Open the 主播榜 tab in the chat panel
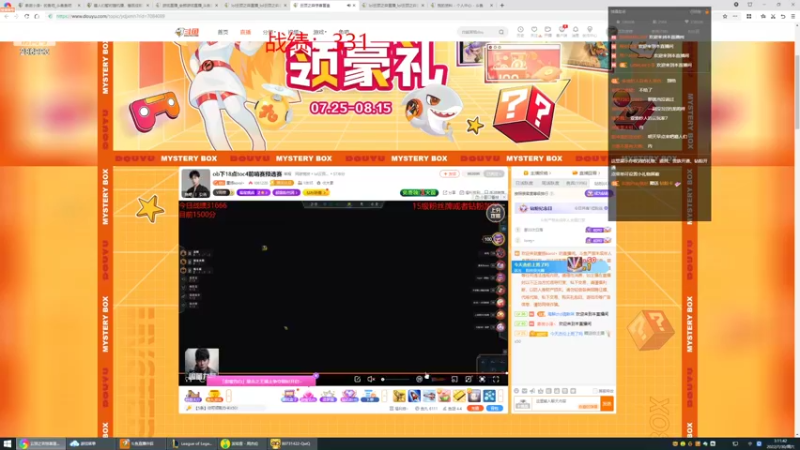This screenshot has height=450, width=800. click(x=537, y=173)
